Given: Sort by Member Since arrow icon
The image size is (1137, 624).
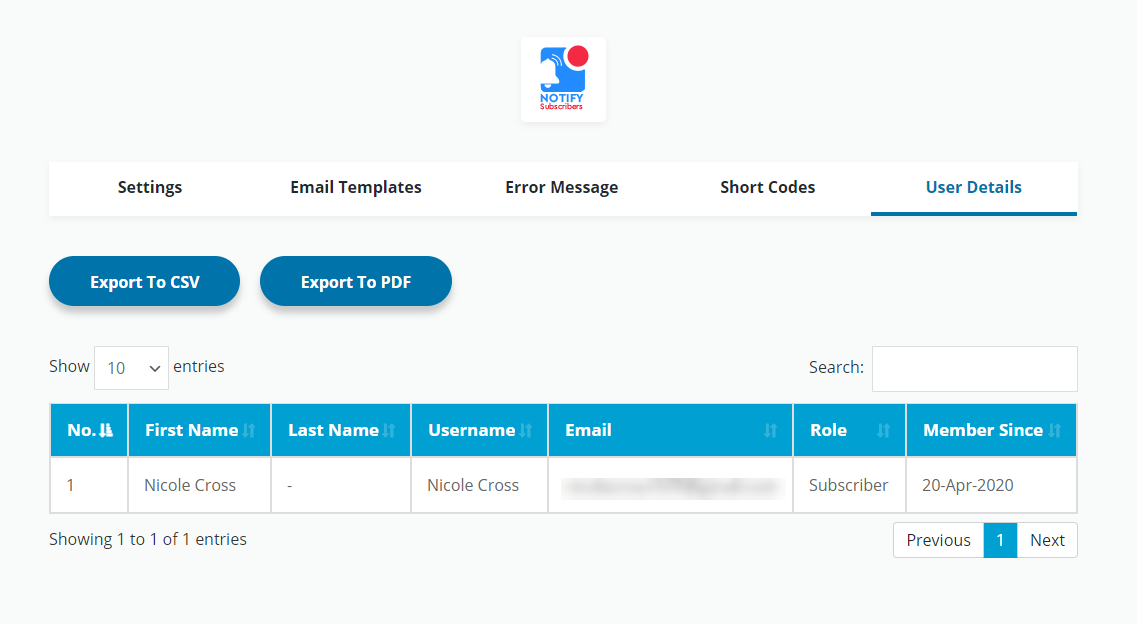Looking at the screenshot, I should 1054,430.
